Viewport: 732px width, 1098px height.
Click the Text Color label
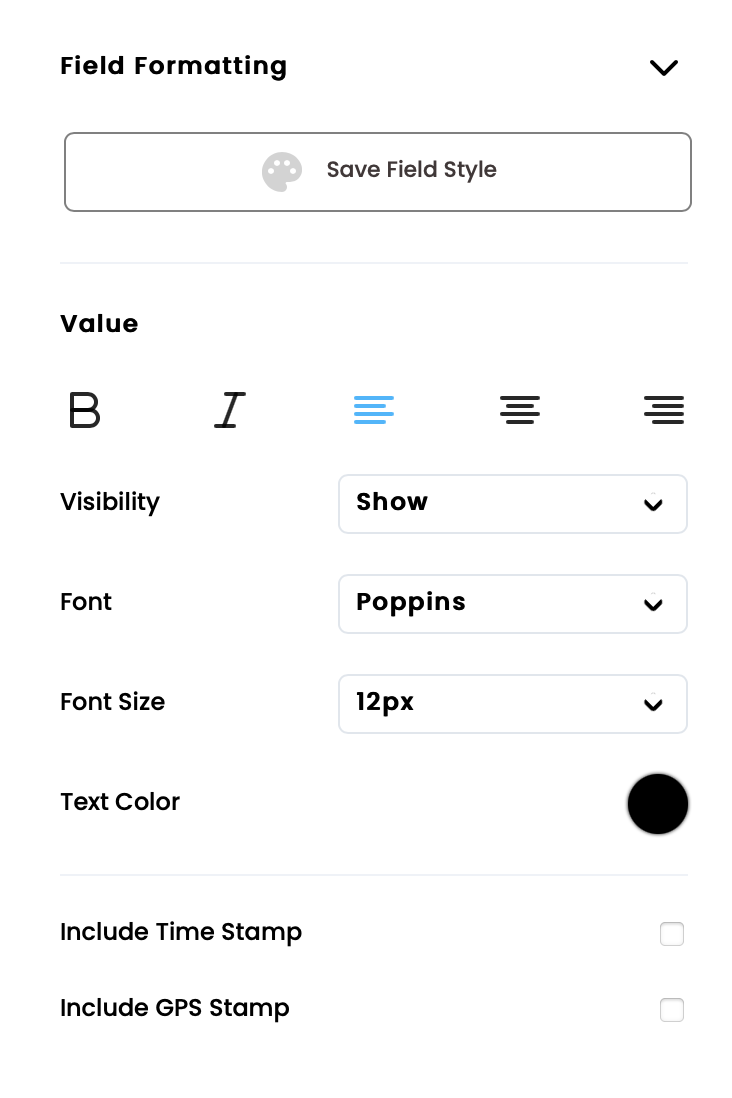tap(120, 802)
